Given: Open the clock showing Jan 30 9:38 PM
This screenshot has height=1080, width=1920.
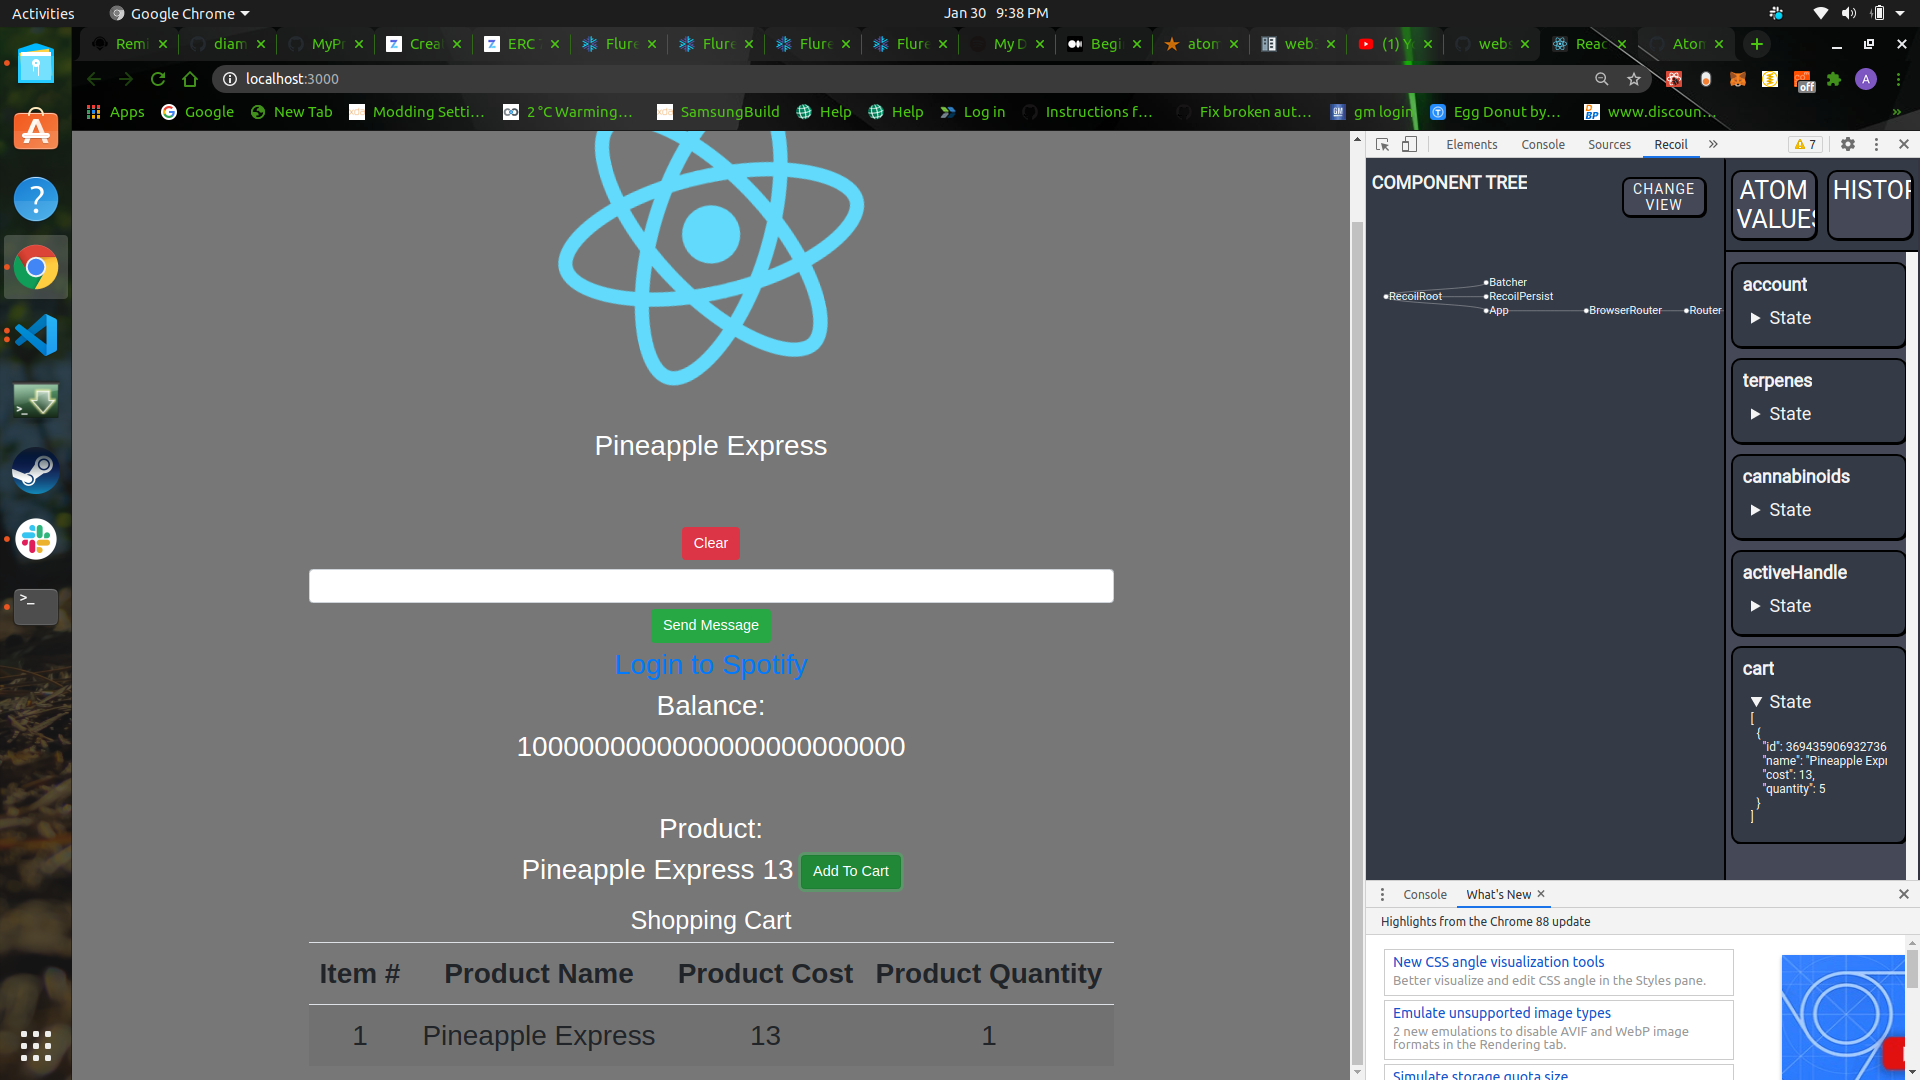Looking at the screenshot, I should coord(996,13).
